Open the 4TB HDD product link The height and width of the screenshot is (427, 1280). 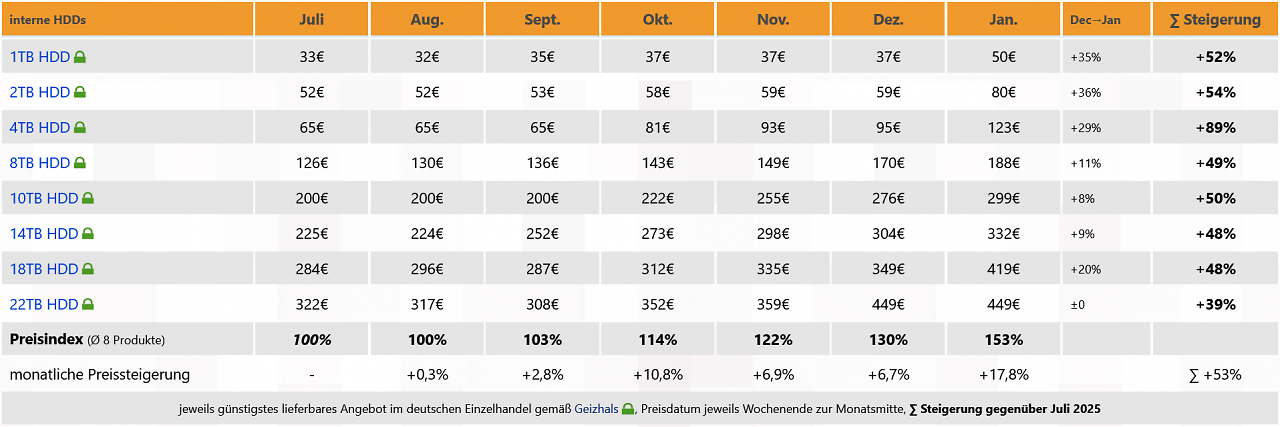coord(40,128)
